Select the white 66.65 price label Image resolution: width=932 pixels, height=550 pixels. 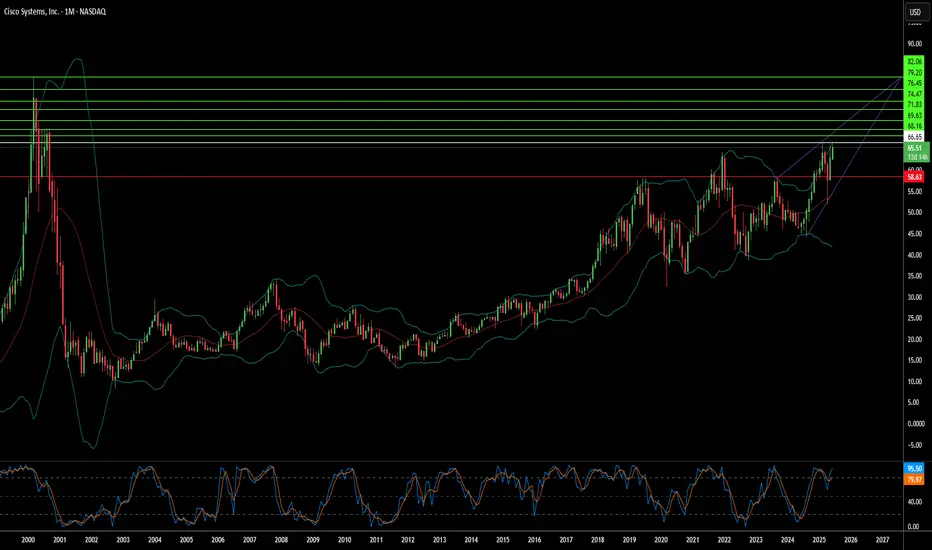click(914, 137)
